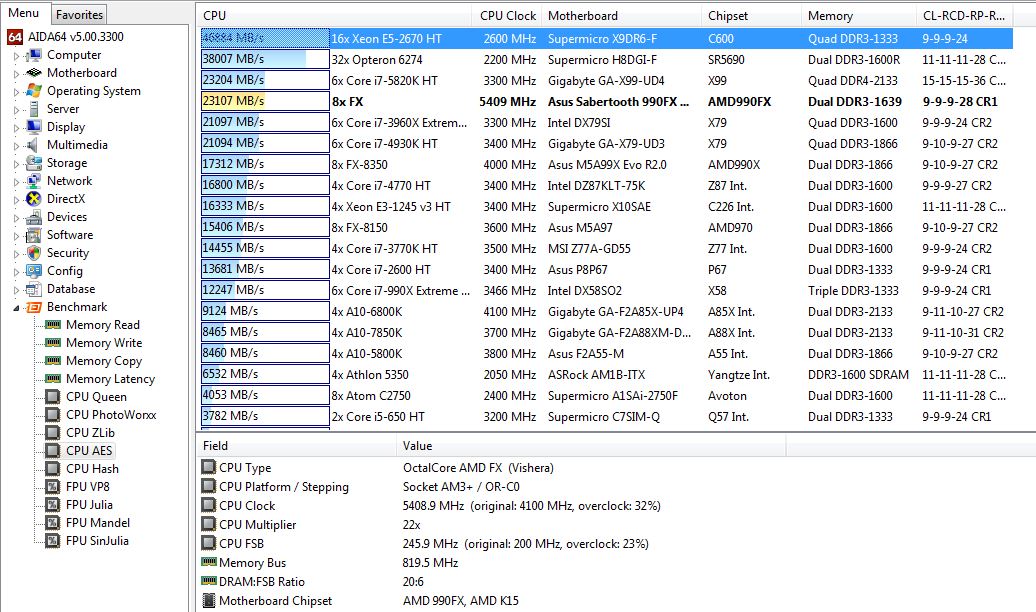
Task: Click the Display monitor icon
Action: pos(34,126)
